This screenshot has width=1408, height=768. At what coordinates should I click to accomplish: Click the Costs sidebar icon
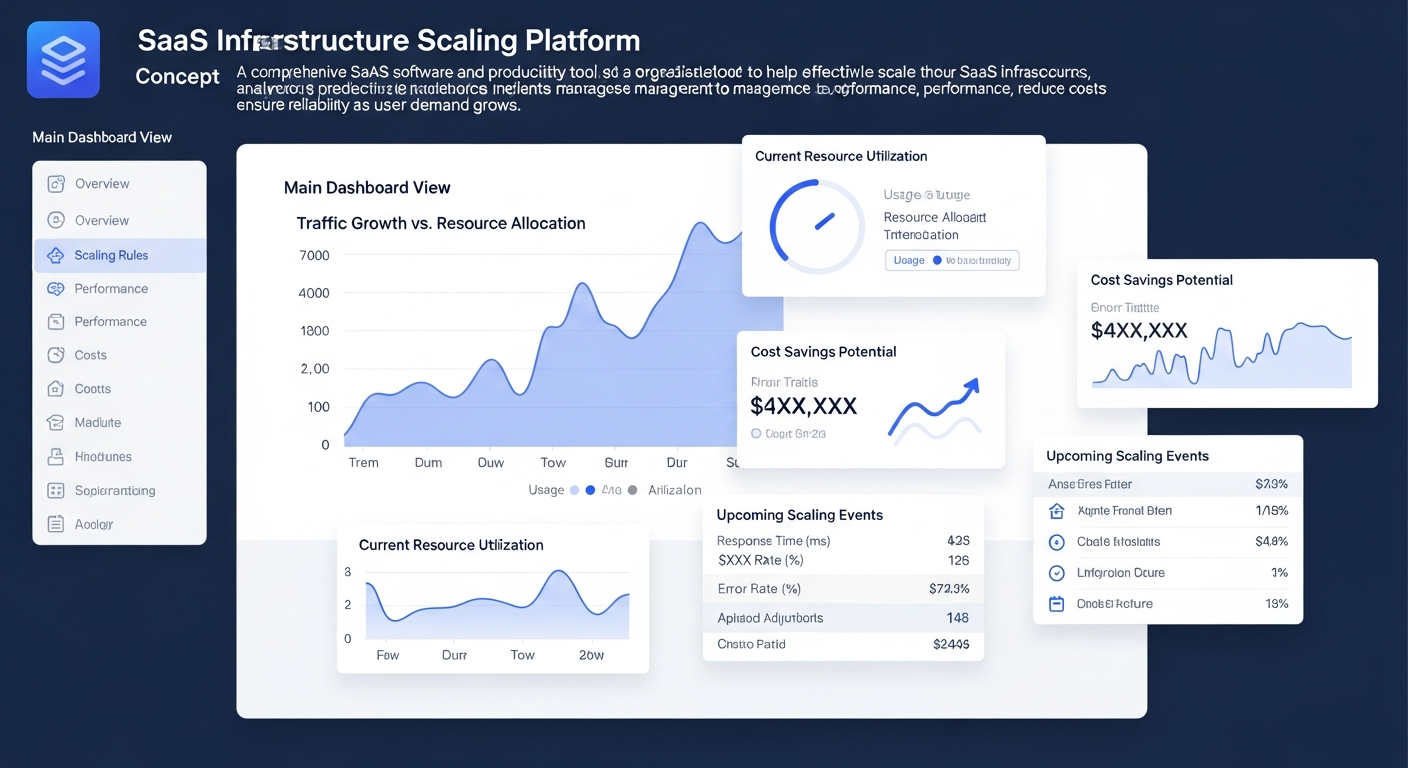[56, 355]
